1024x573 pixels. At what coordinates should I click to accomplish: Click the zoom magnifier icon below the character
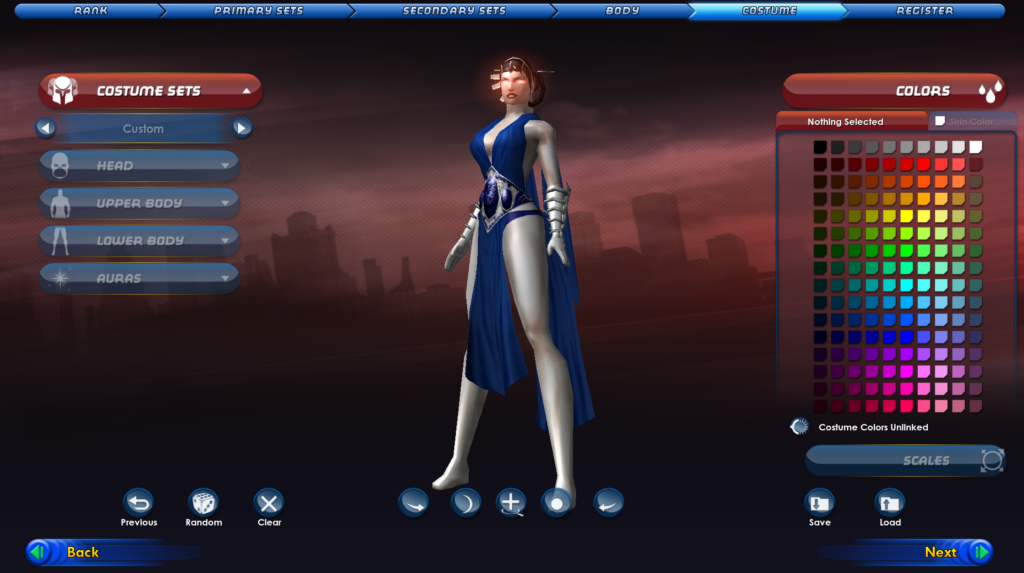pyautogui.click(x=511, y=502)
